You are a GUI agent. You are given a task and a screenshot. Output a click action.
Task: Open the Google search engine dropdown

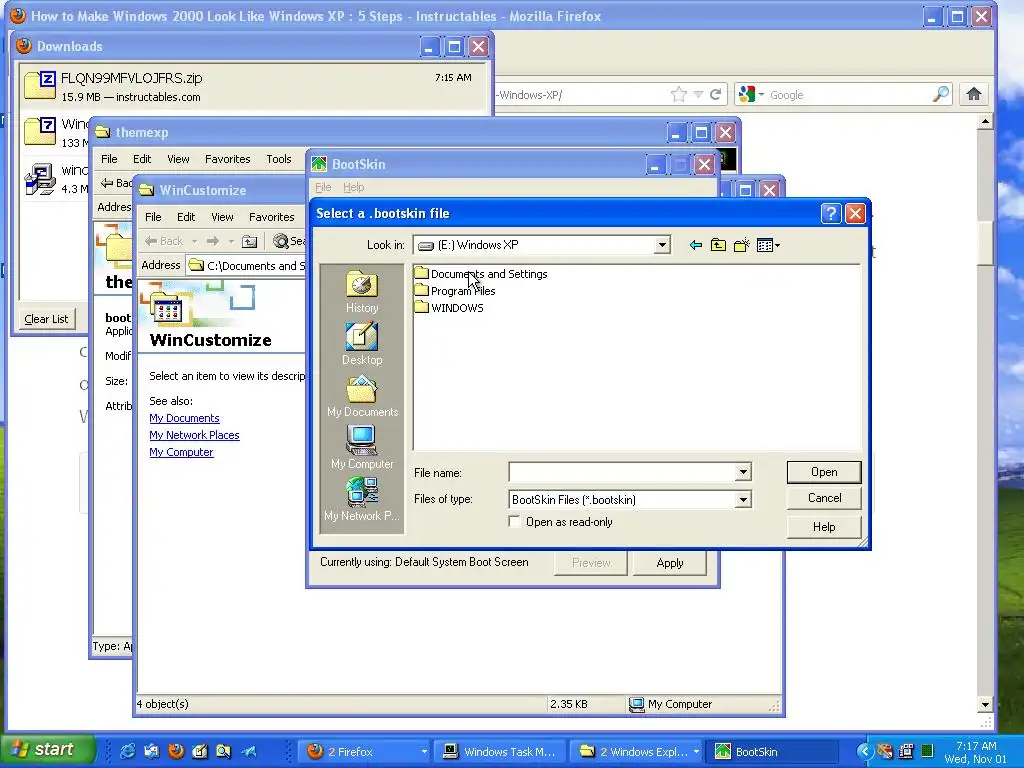coord(752,95)
